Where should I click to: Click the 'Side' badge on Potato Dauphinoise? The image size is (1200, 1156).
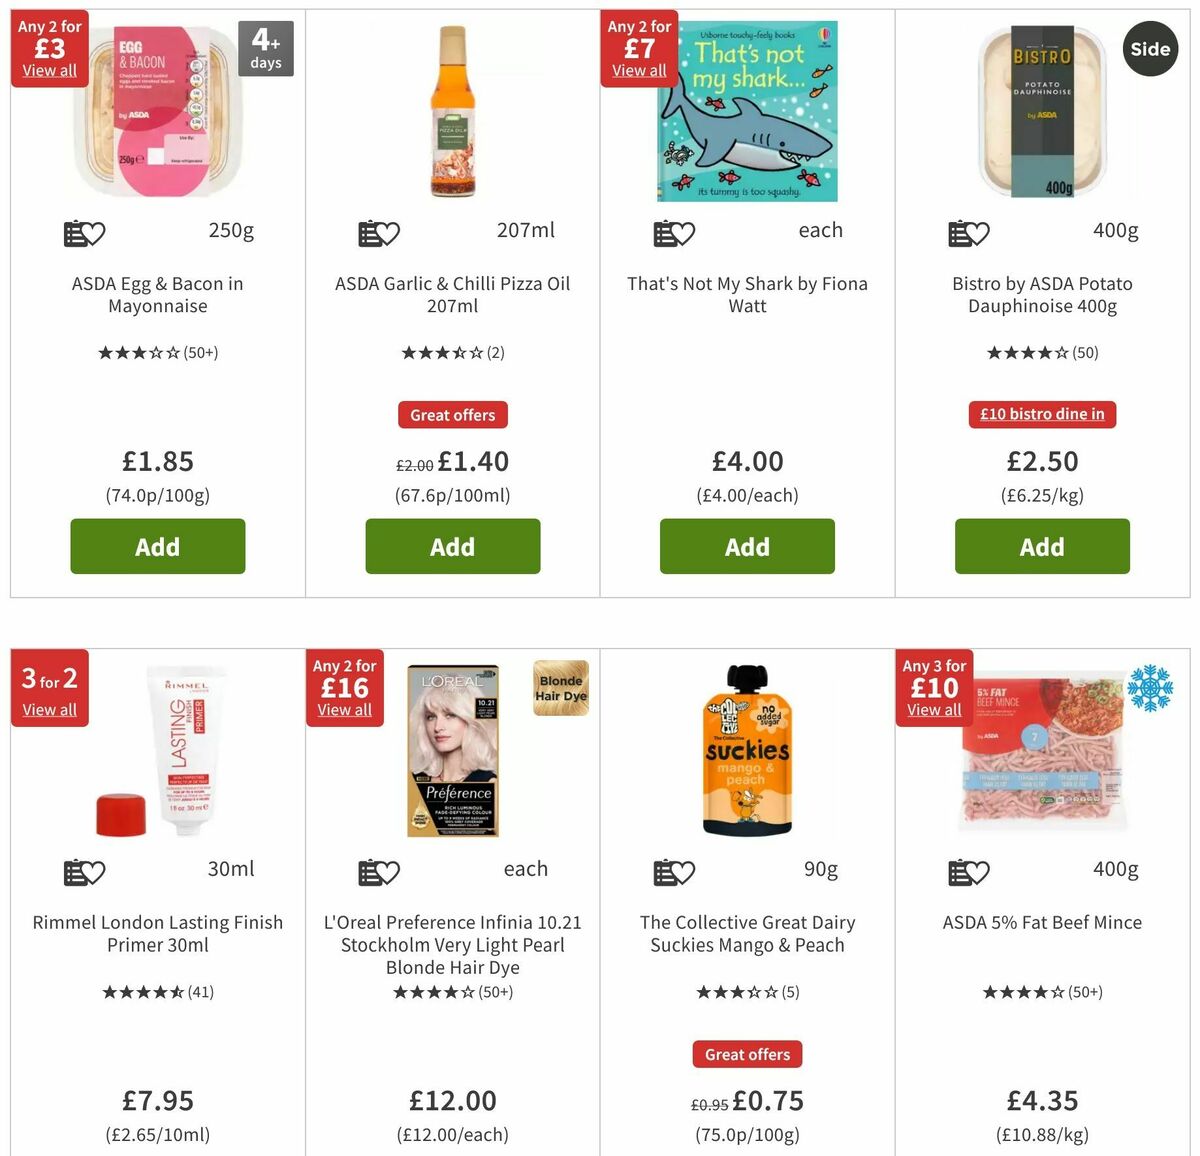pyautogui.click(x=1150, y=48)
